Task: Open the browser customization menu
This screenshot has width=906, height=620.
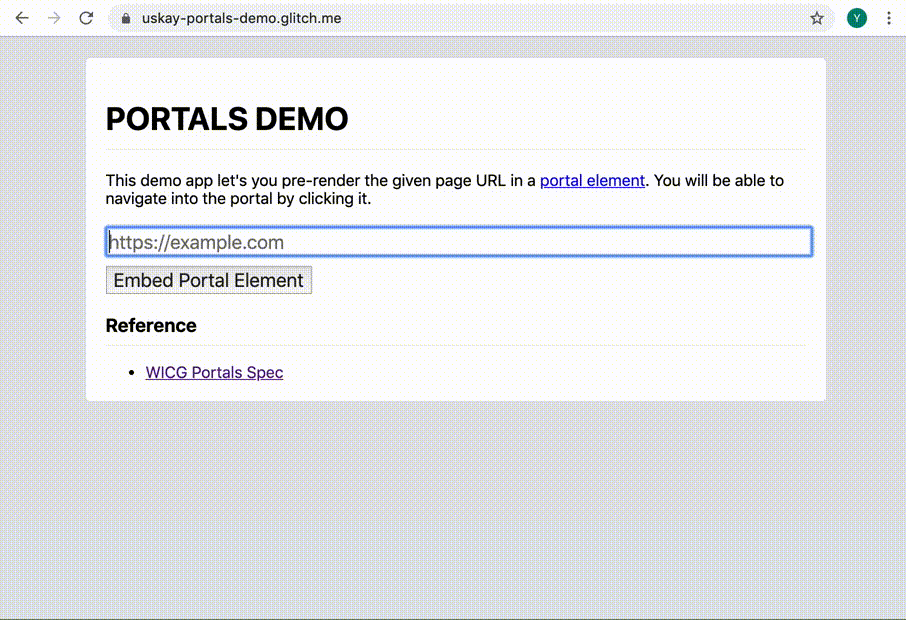Action: click(889, 17)
